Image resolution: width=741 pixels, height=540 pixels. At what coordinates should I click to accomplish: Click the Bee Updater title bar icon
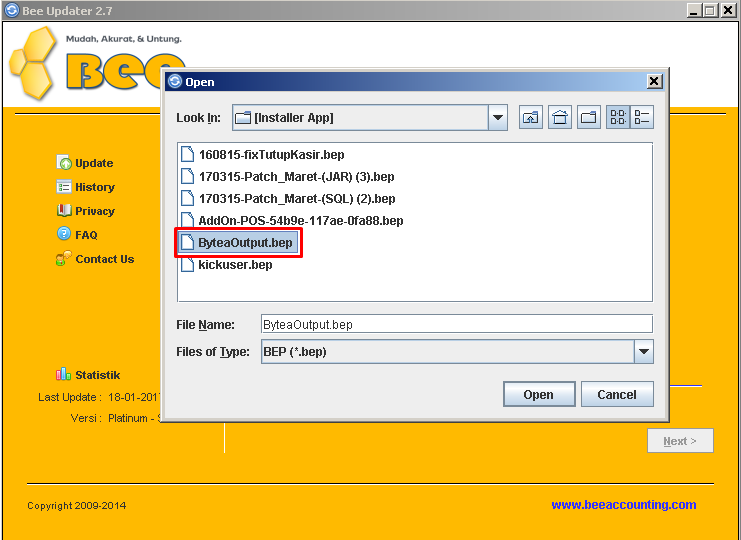coord(12,10)
